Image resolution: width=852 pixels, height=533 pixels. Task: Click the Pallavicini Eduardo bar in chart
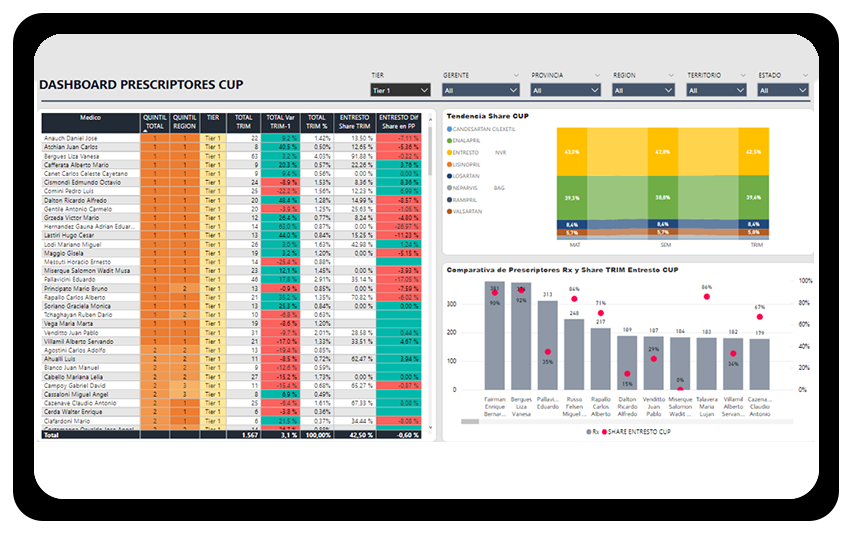pyautogui.click(x=547, y=345)
